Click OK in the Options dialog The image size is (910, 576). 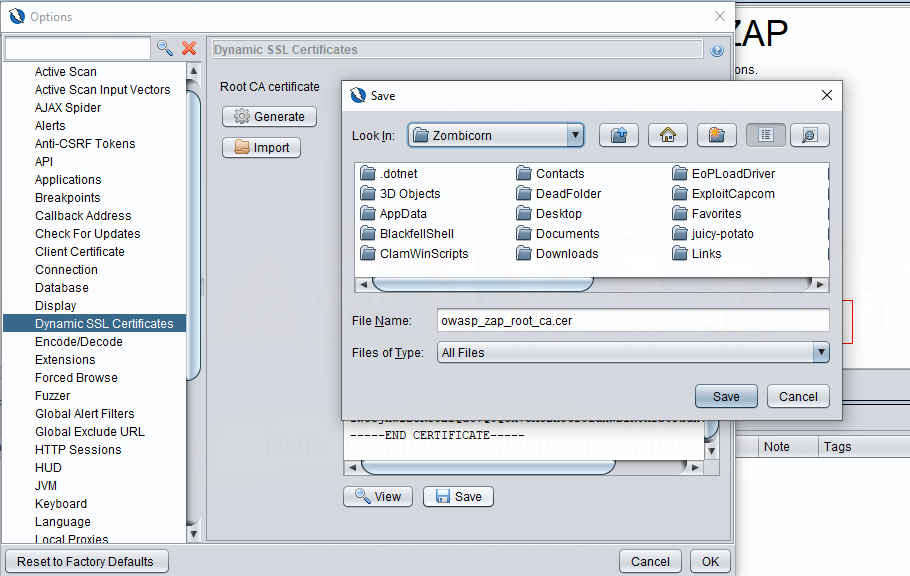tap(710, 562)
